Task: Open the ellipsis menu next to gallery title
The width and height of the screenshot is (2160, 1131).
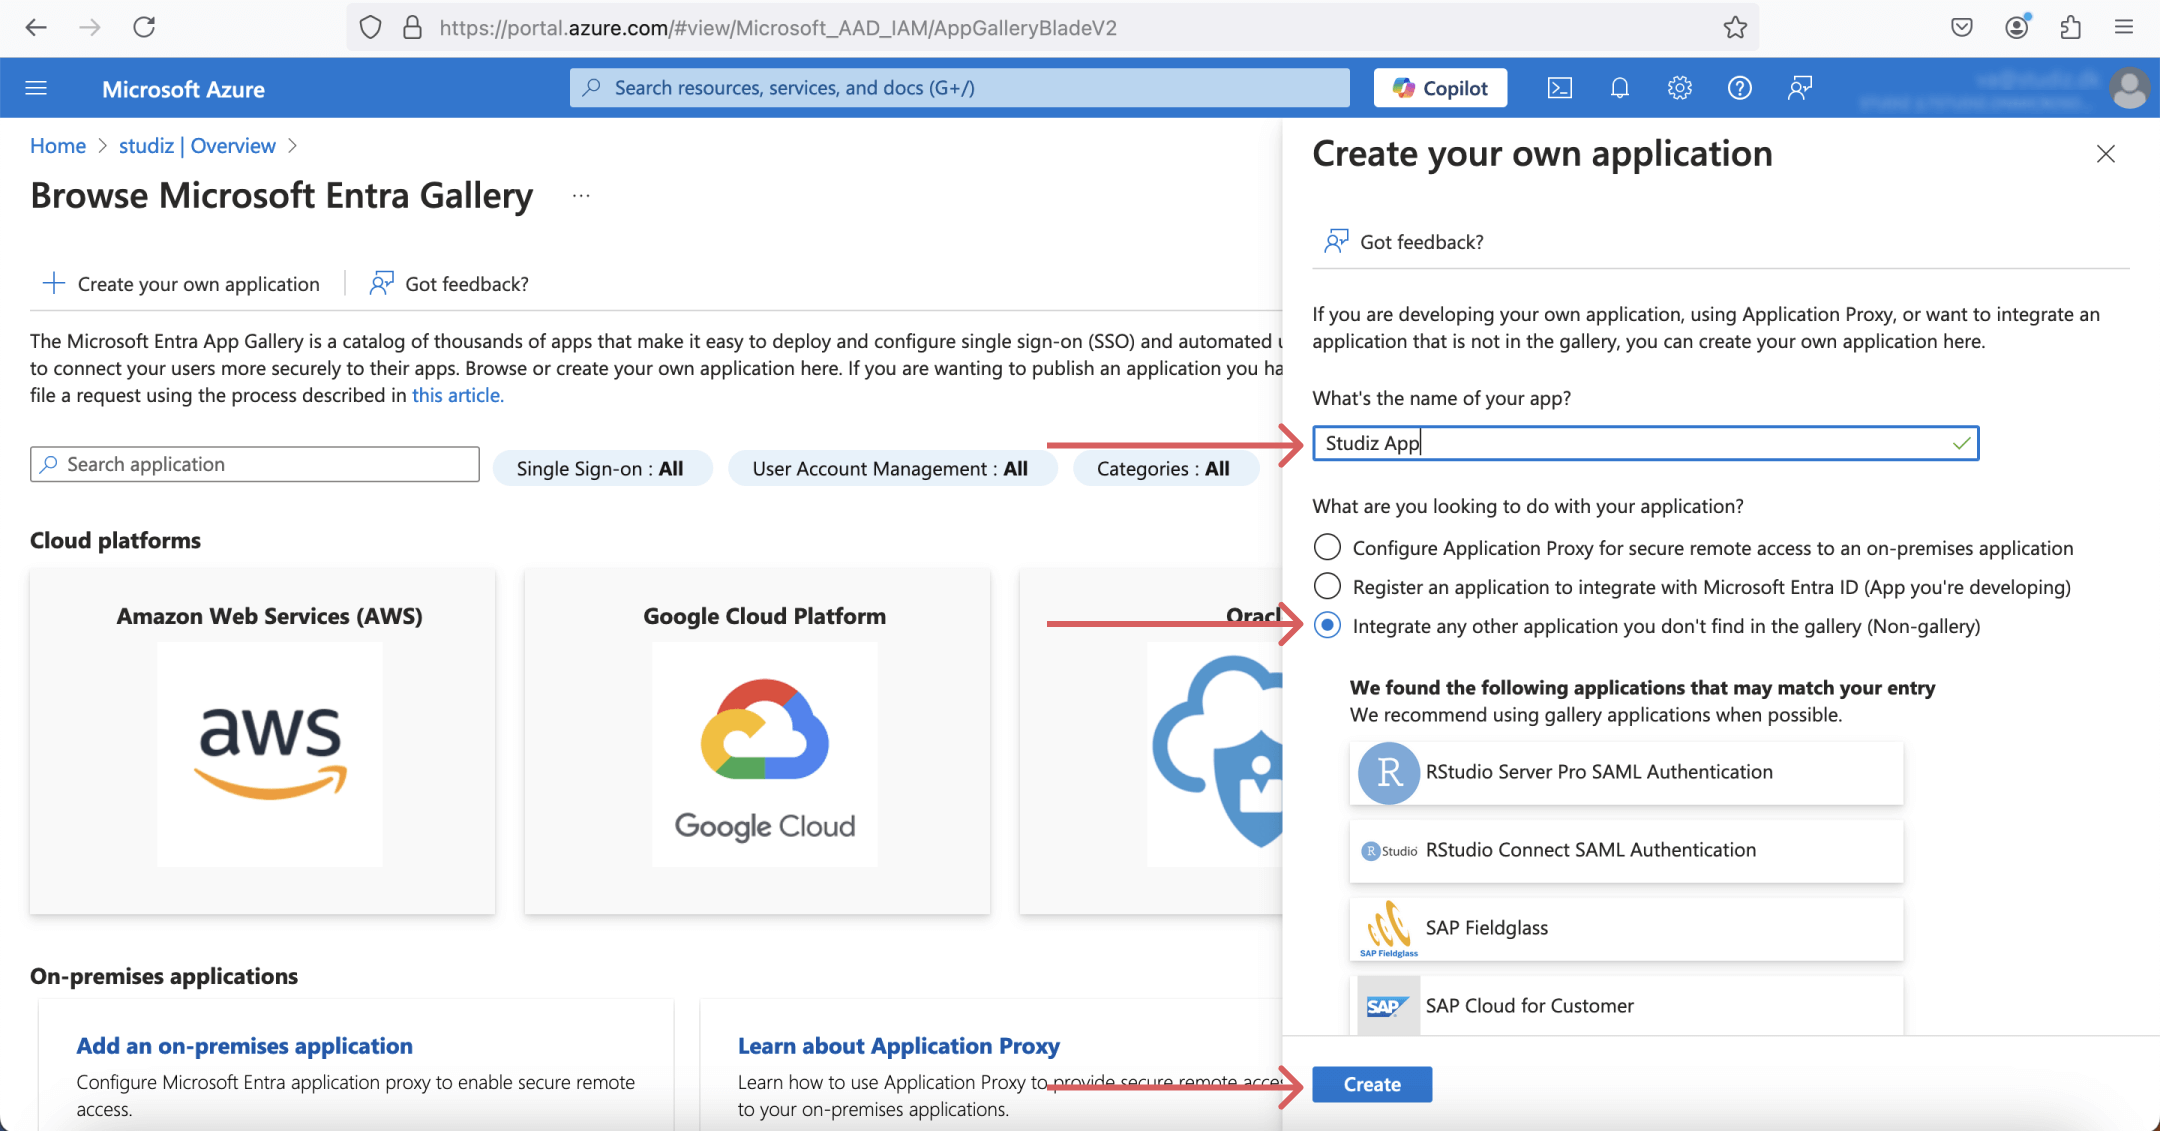Action: pyautogui.click(x=581, y=196)
